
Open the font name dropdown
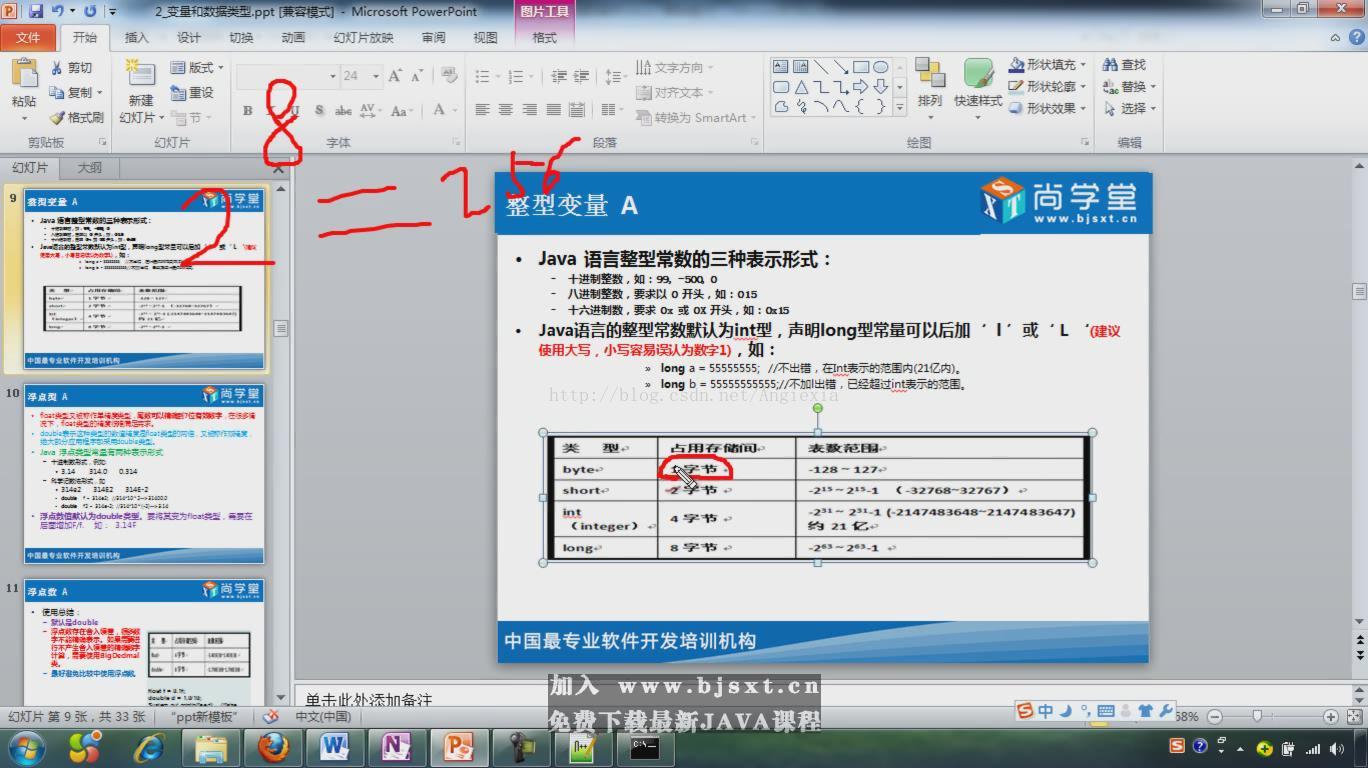click(333, 76)
